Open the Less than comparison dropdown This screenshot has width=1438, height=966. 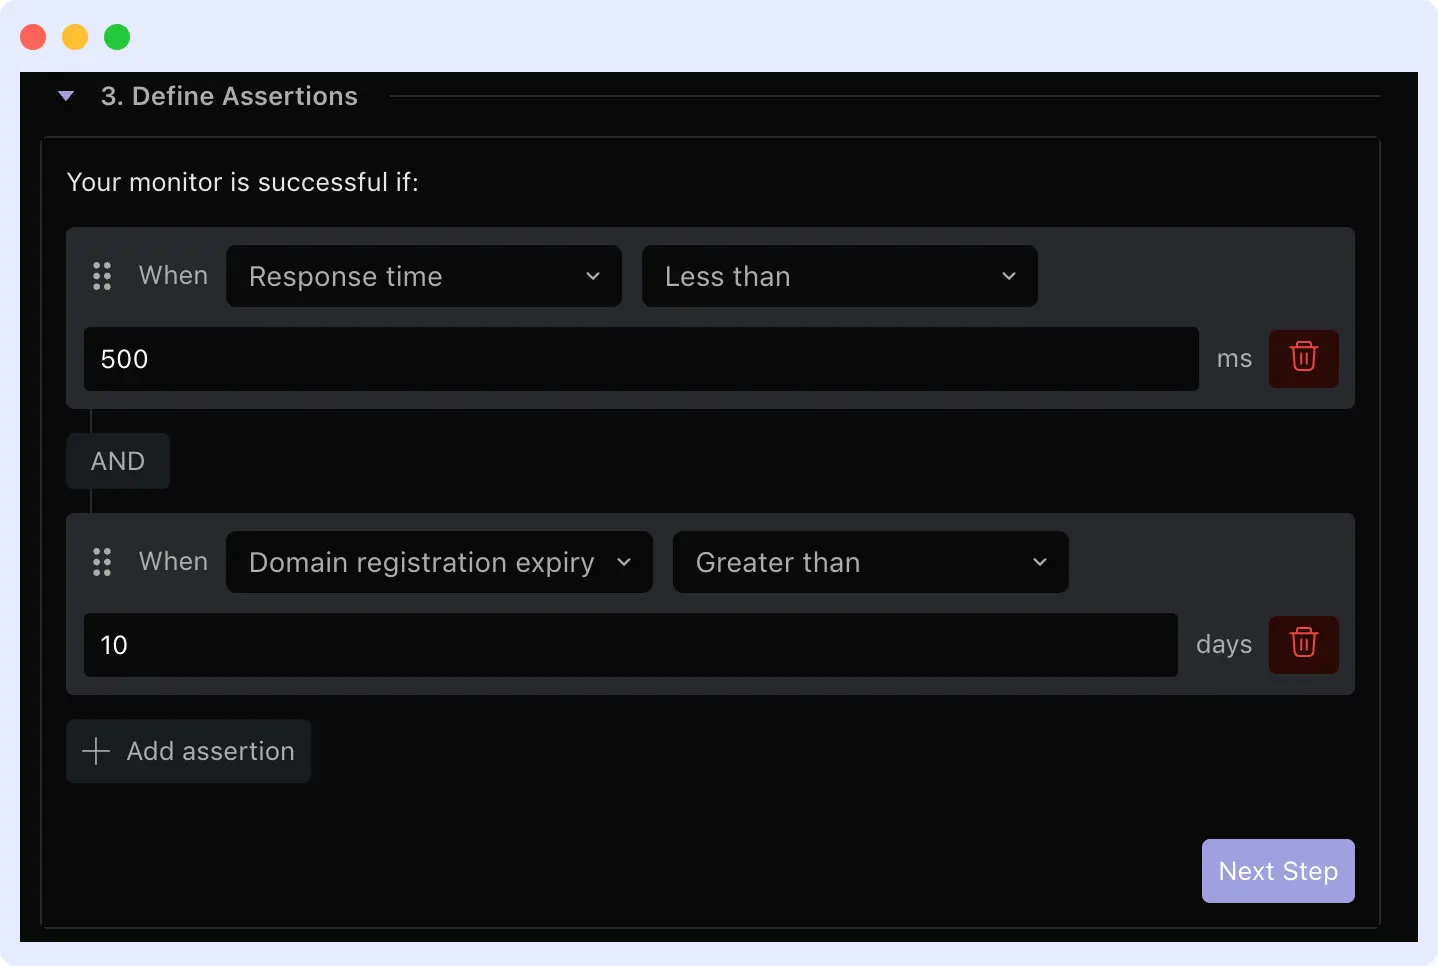click(x=839, y=276)
